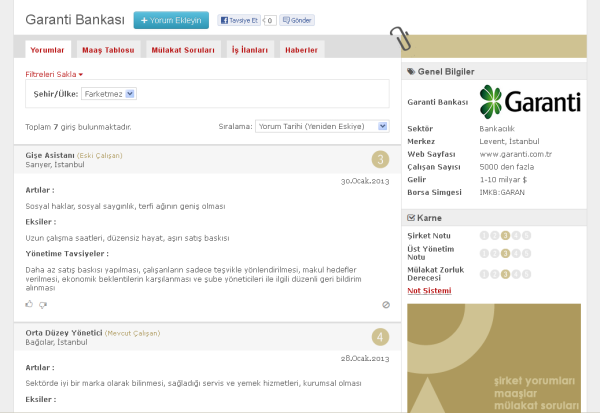The width and height of the screenshot is (600, 413).
Task: Click the score 4 badge on the Orta Düzey Yönetici review
Action: (380, 337)
